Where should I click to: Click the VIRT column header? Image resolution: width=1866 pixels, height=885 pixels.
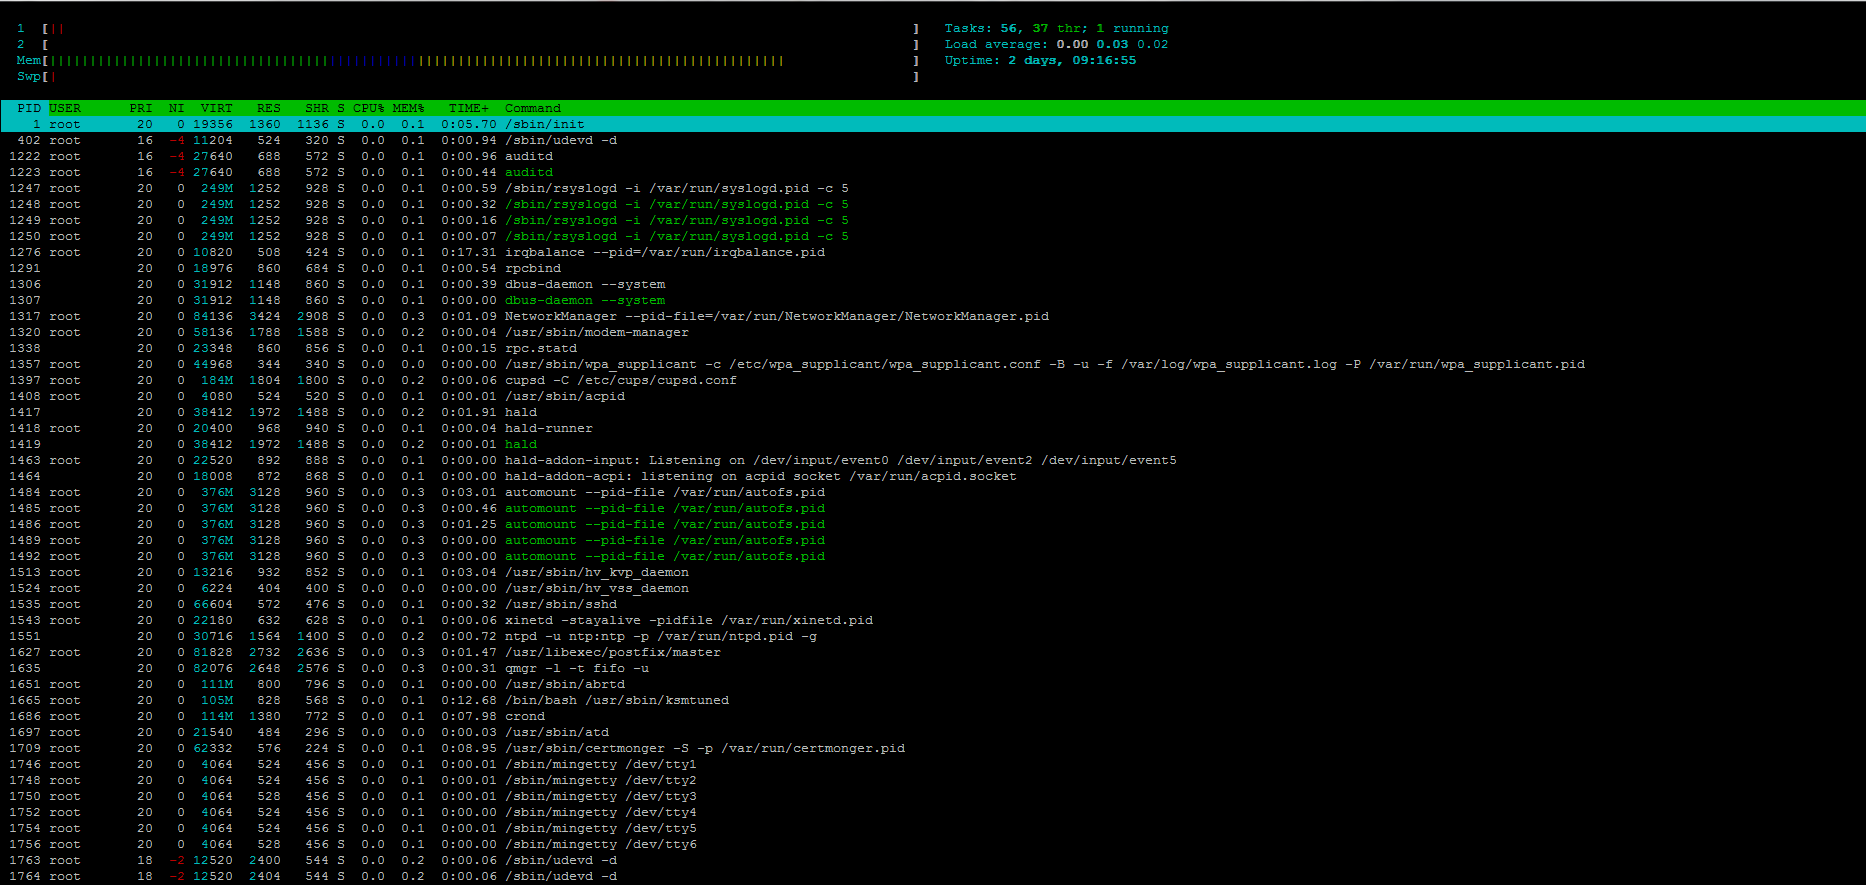tap(217, 108)
